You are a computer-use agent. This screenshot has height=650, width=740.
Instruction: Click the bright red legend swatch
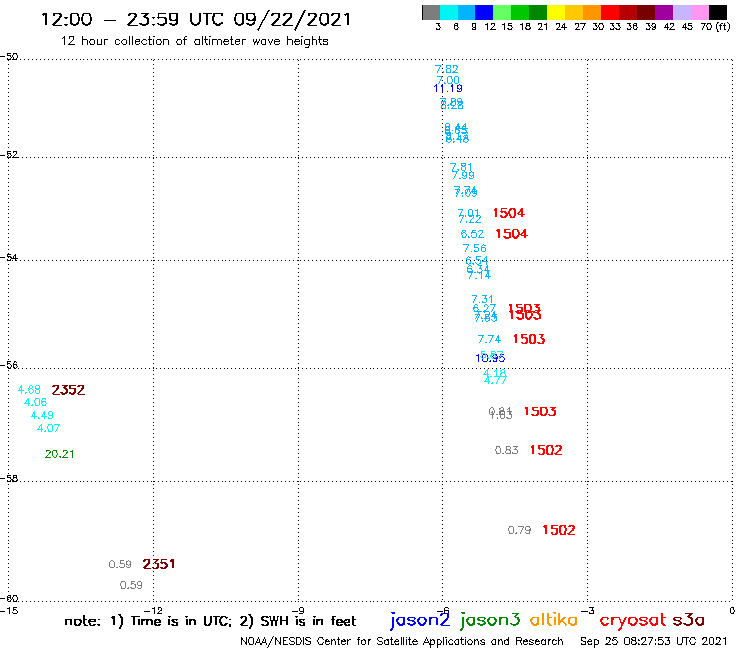(x=610, y=12)
